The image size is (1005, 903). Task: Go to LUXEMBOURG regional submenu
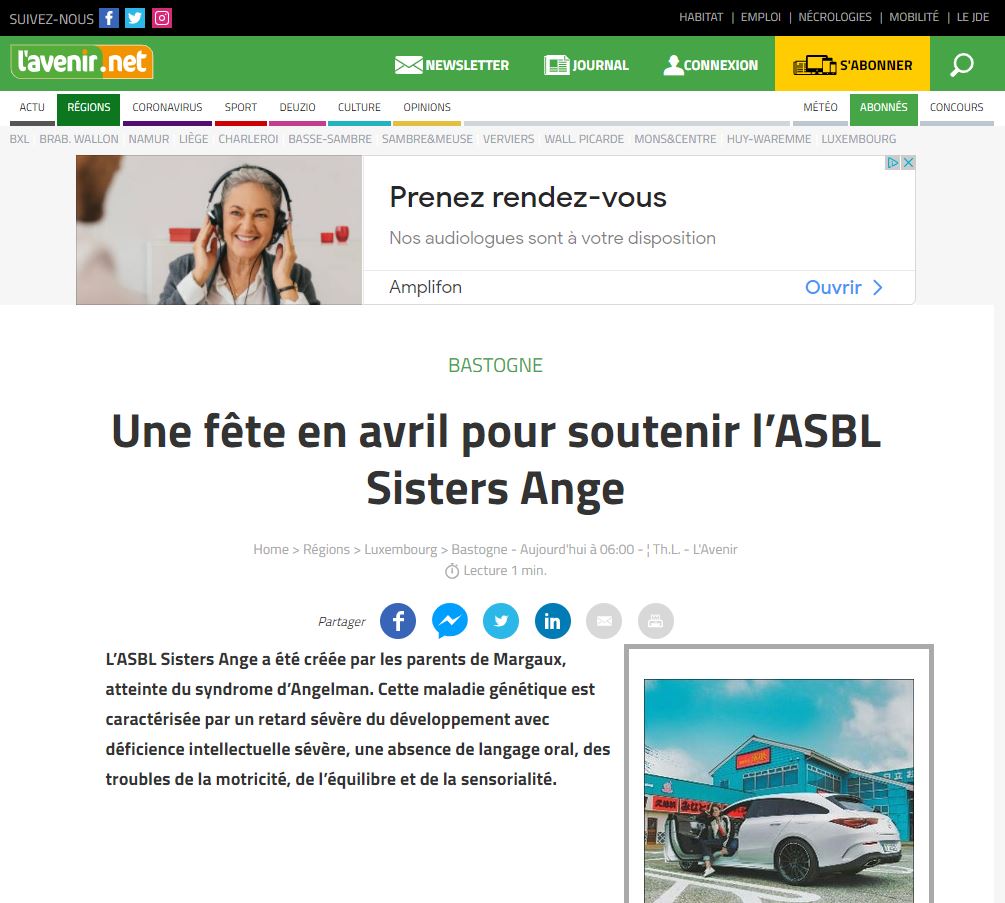coord(858,139)
